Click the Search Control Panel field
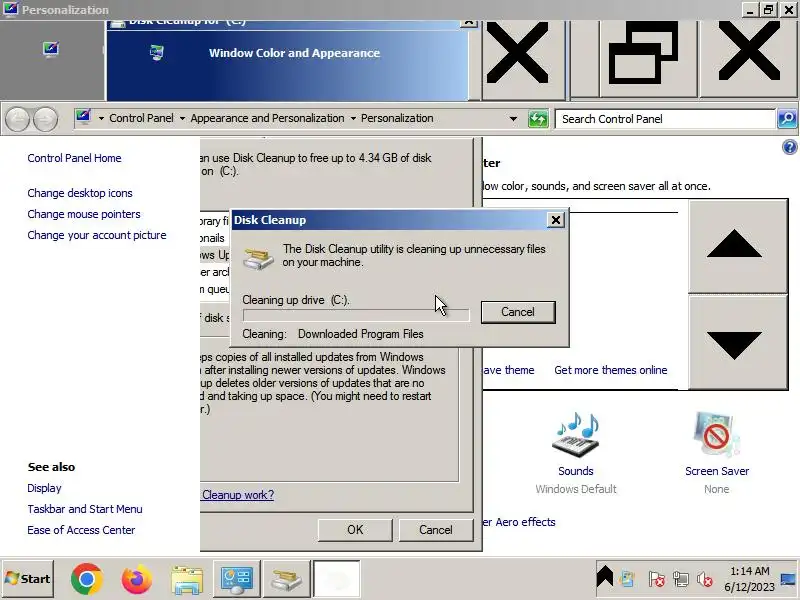 665,119
